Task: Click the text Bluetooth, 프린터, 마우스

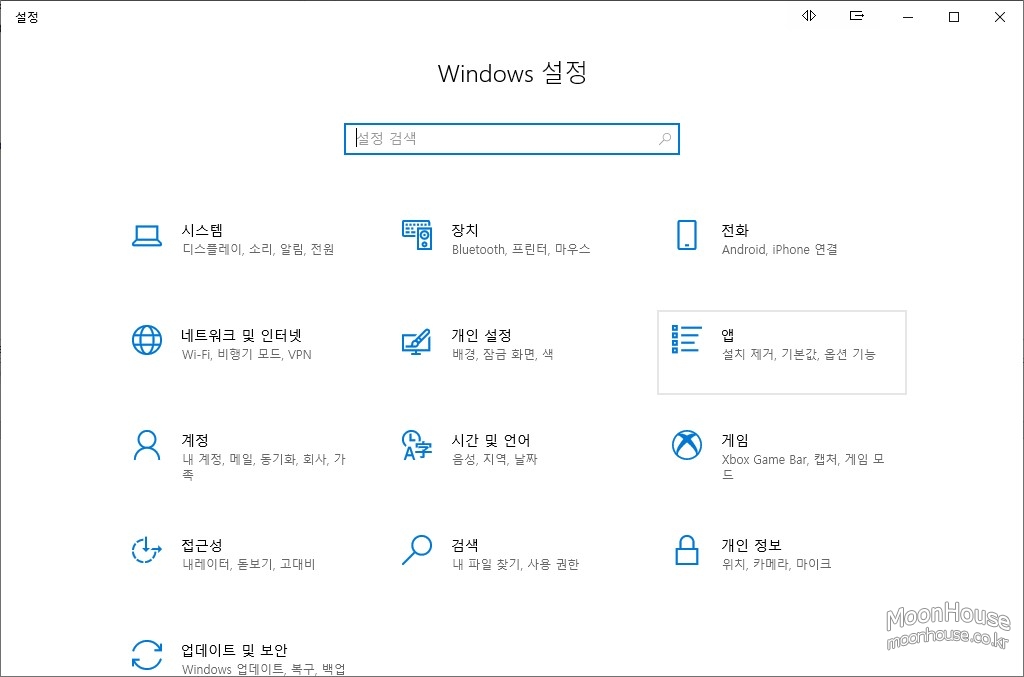Action: 521,249
